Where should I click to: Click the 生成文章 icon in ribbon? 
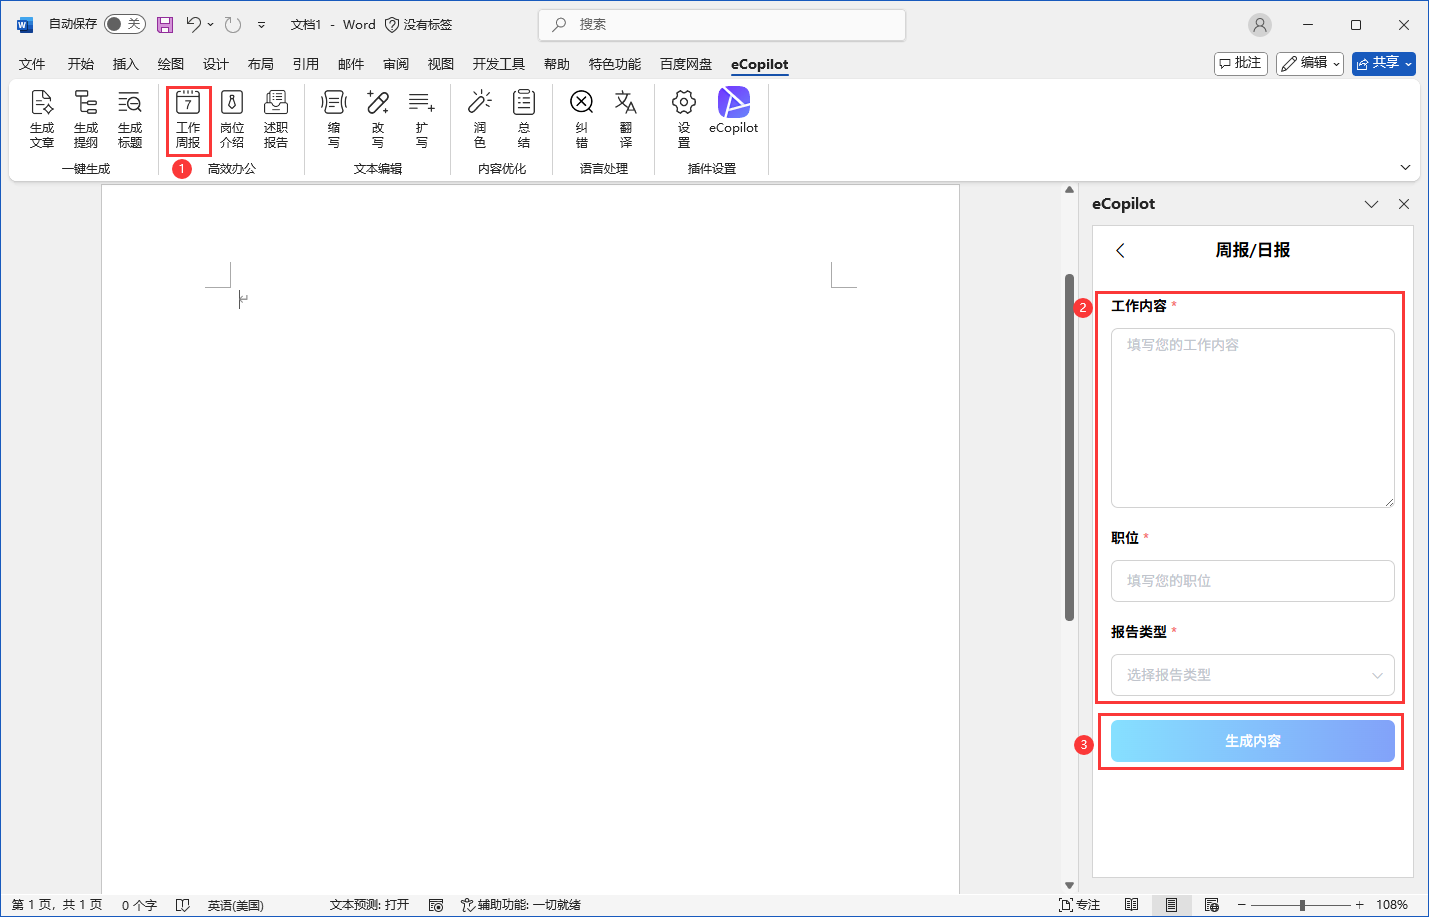coord(42,118)
